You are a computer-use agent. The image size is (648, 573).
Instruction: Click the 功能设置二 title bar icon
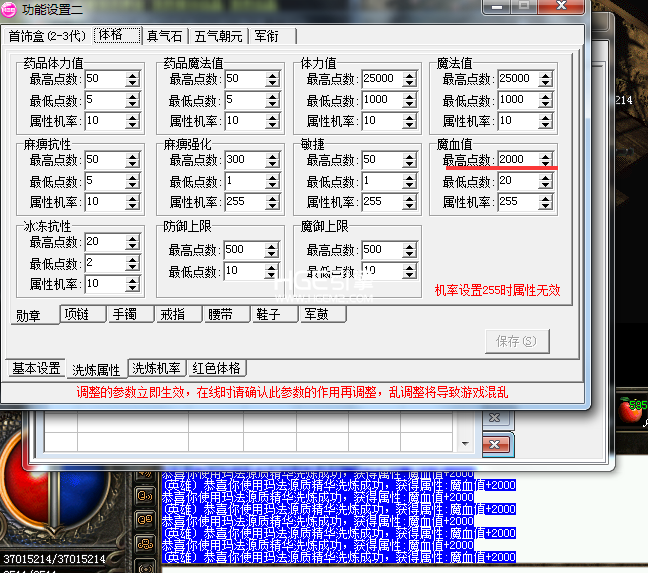pyautogui.click(x=10, y=10)
